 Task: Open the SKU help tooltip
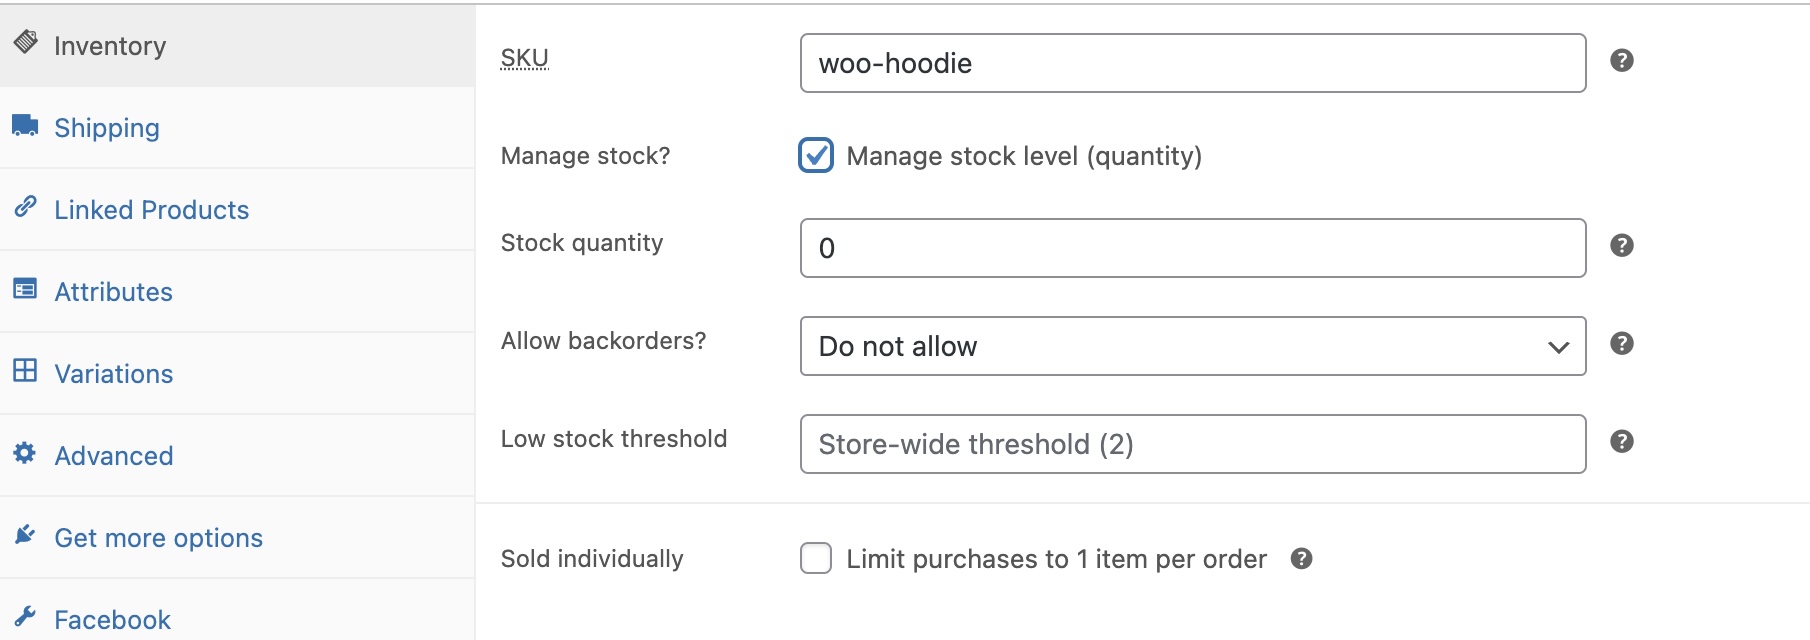(1624, 60)
